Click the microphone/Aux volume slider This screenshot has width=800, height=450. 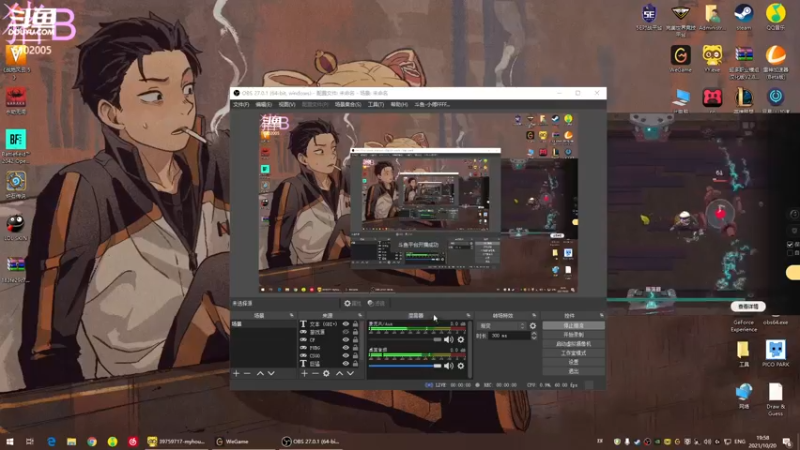point(405,339)
